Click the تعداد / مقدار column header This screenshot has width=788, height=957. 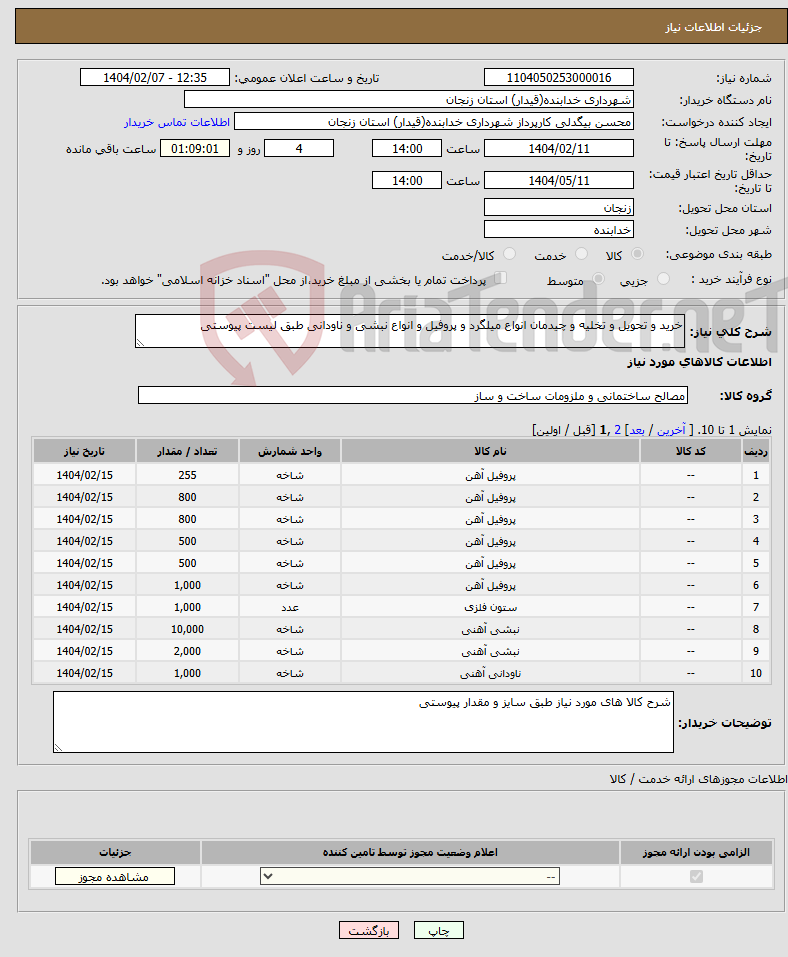pyautogui.click(x=187, y=451)
